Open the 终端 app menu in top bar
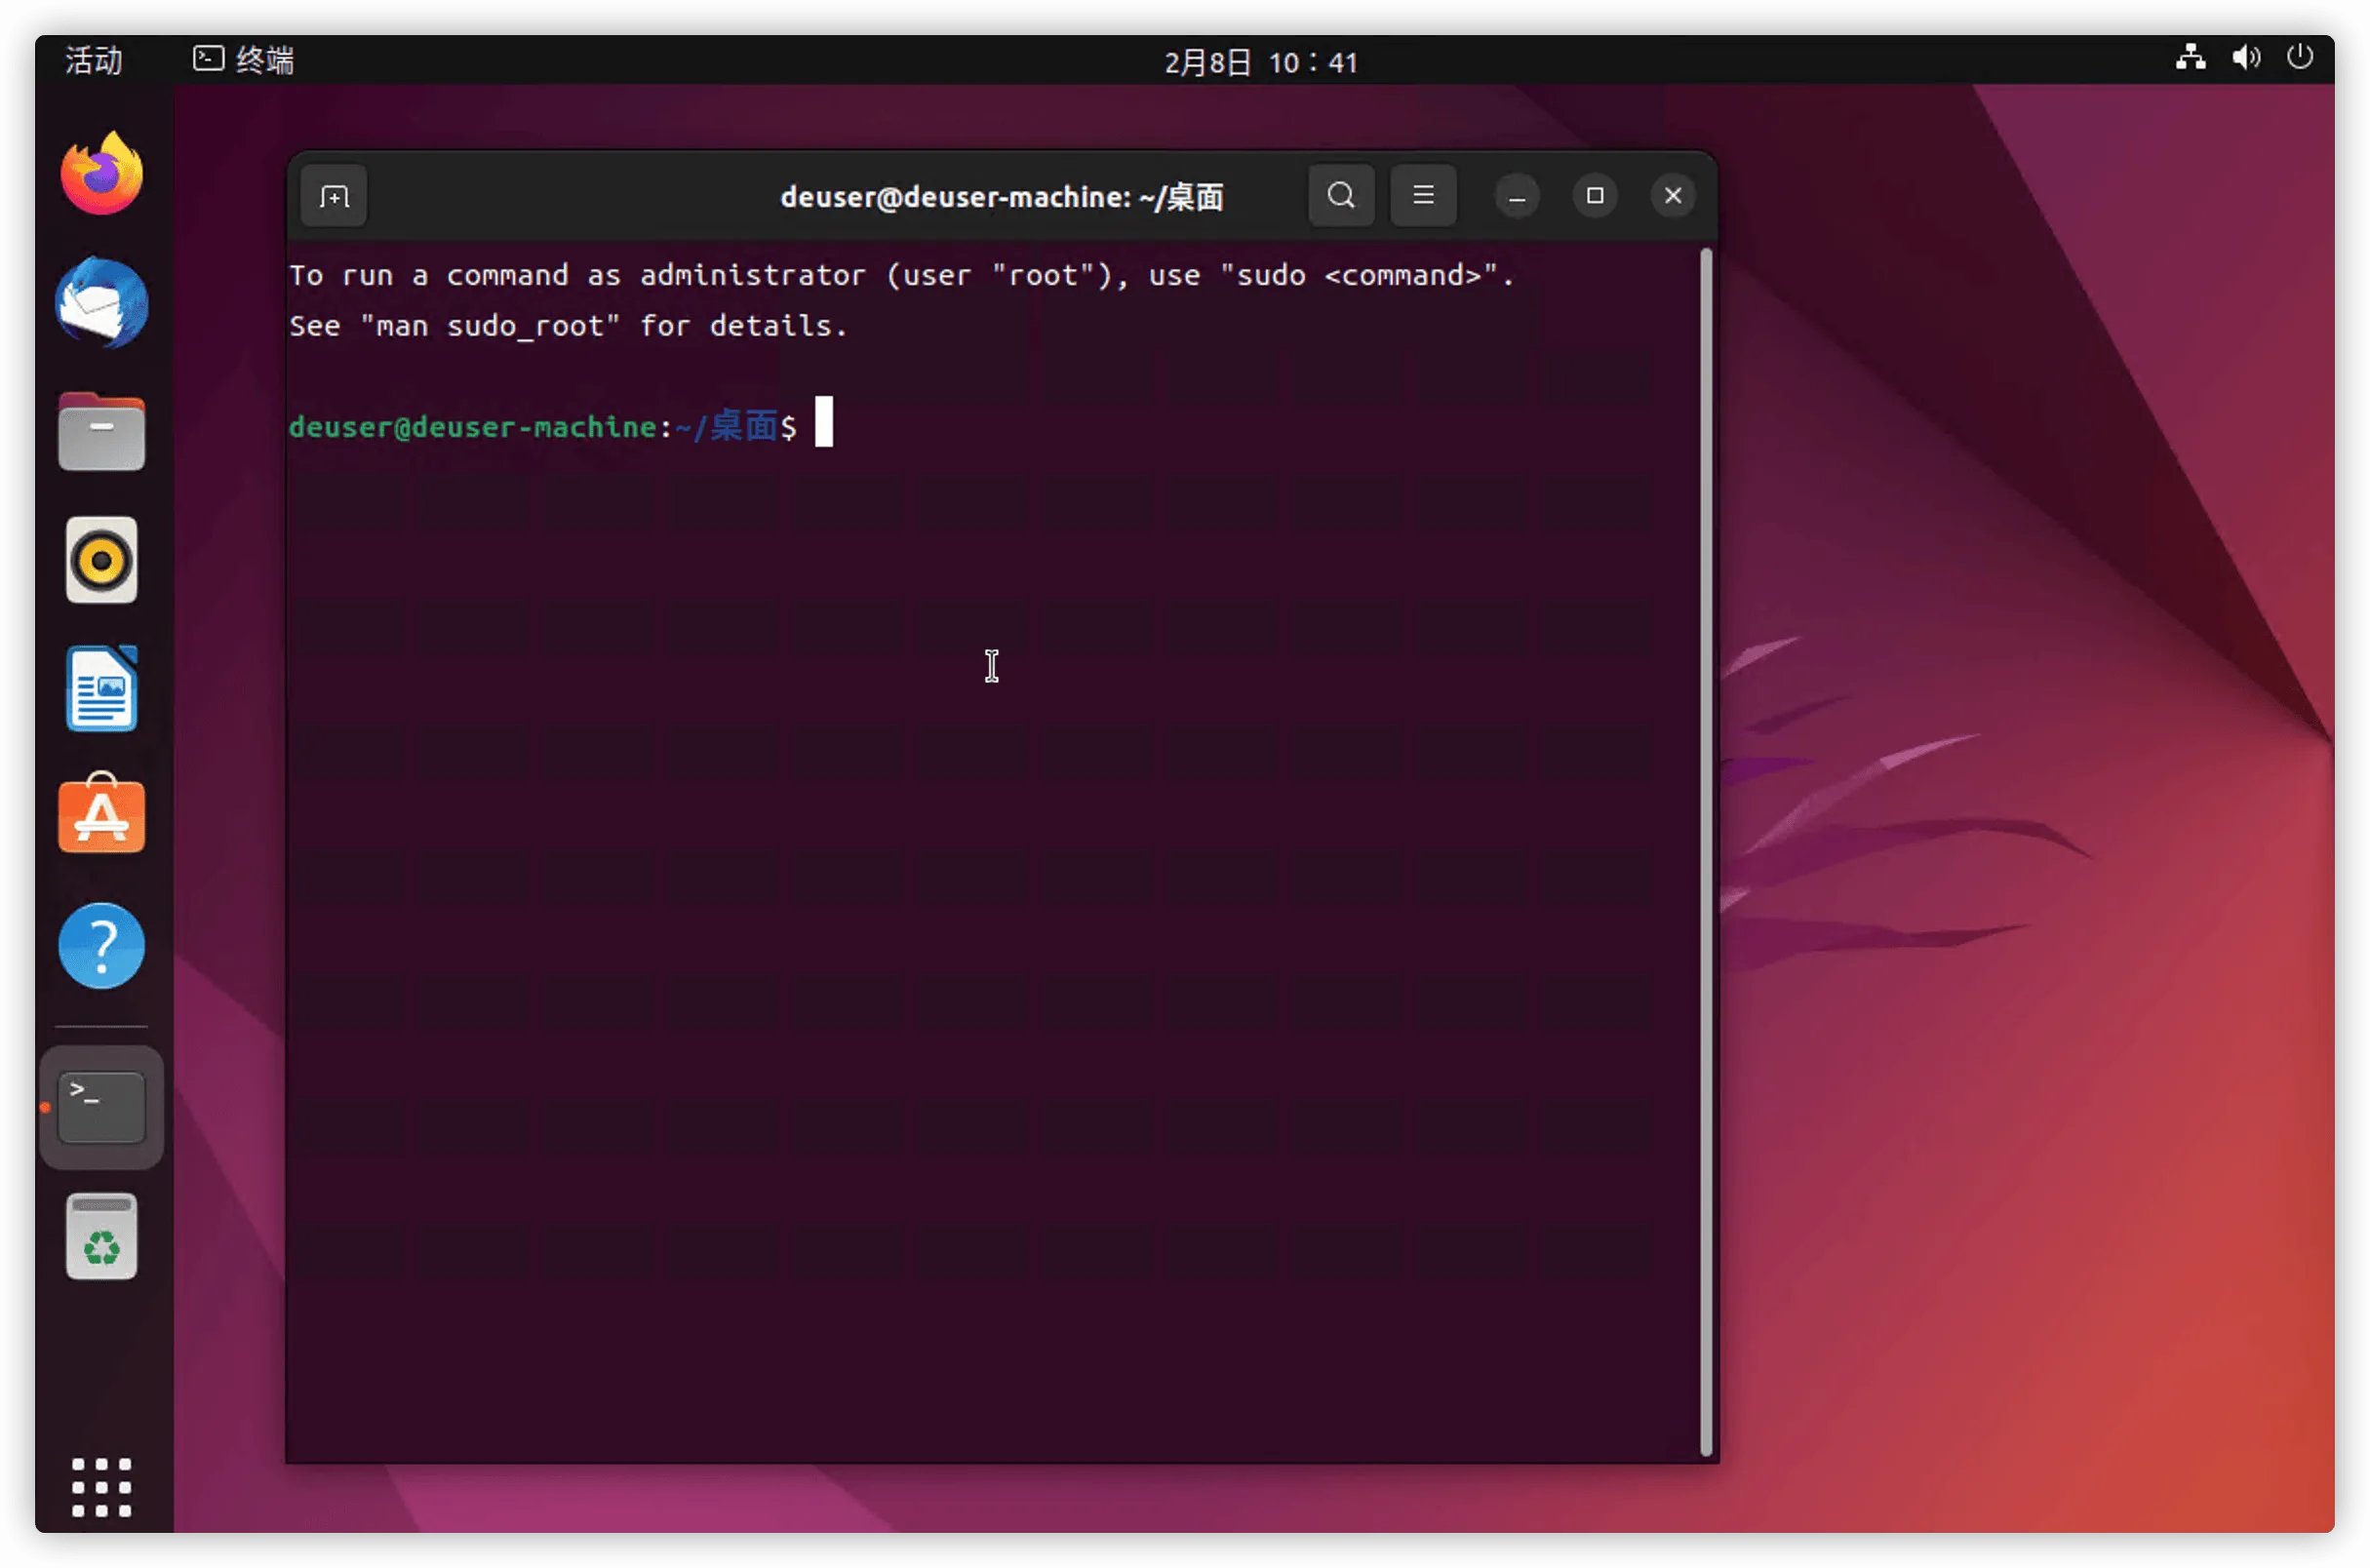The image size is (2370, 1568). pos(244,60)
